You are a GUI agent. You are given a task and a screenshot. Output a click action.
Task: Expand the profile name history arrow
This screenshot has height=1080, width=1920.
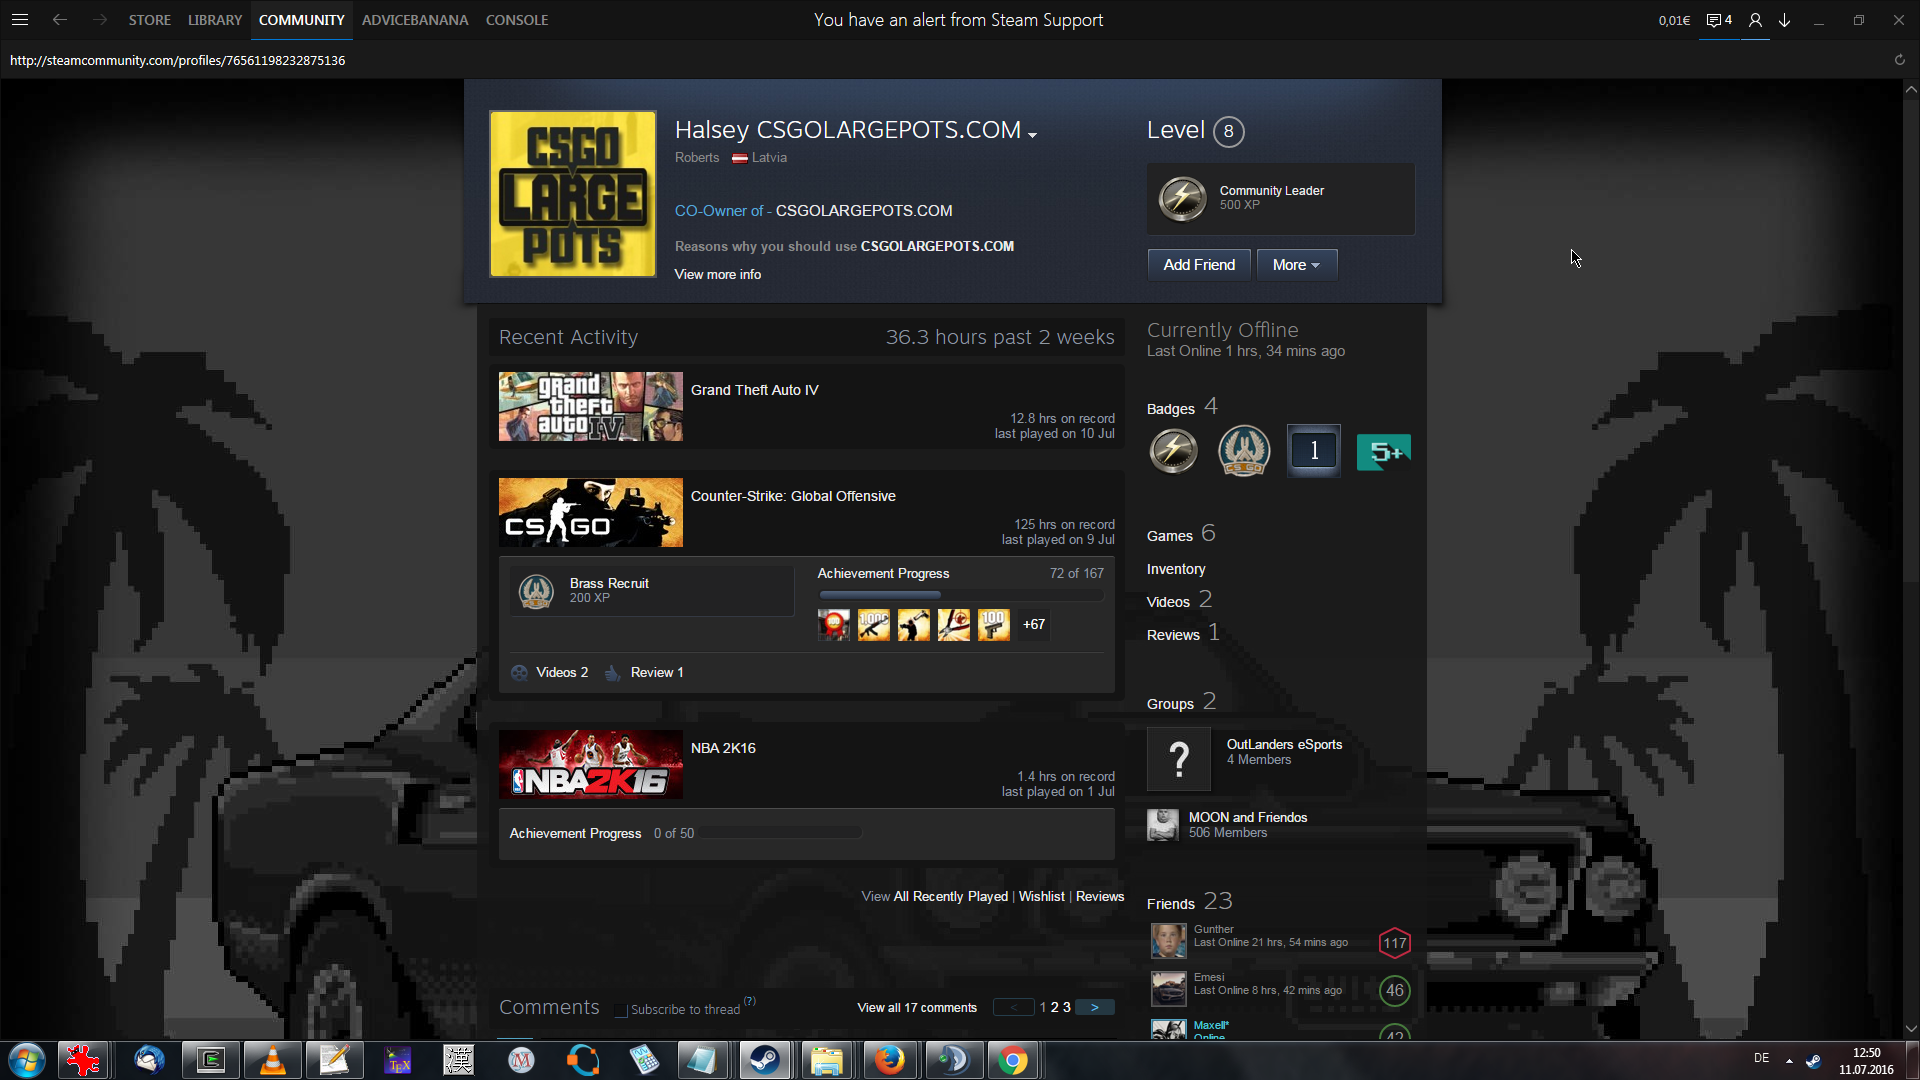point(1032,135)
